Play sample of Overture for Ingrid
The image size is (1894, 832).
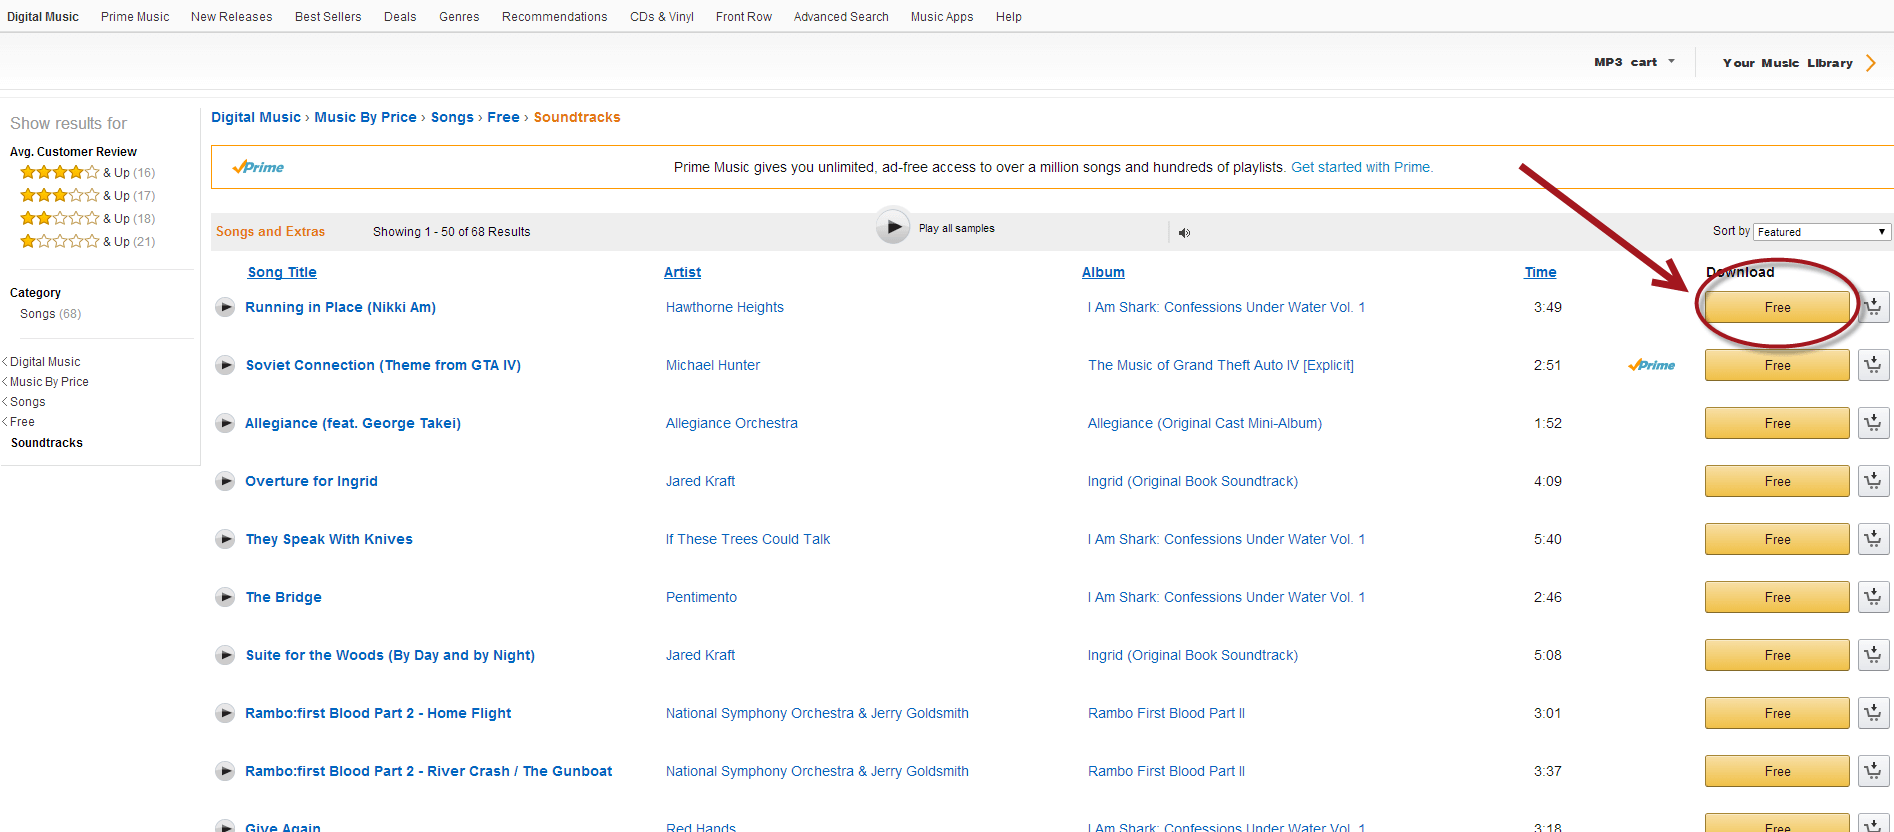(x=225, y=481)
